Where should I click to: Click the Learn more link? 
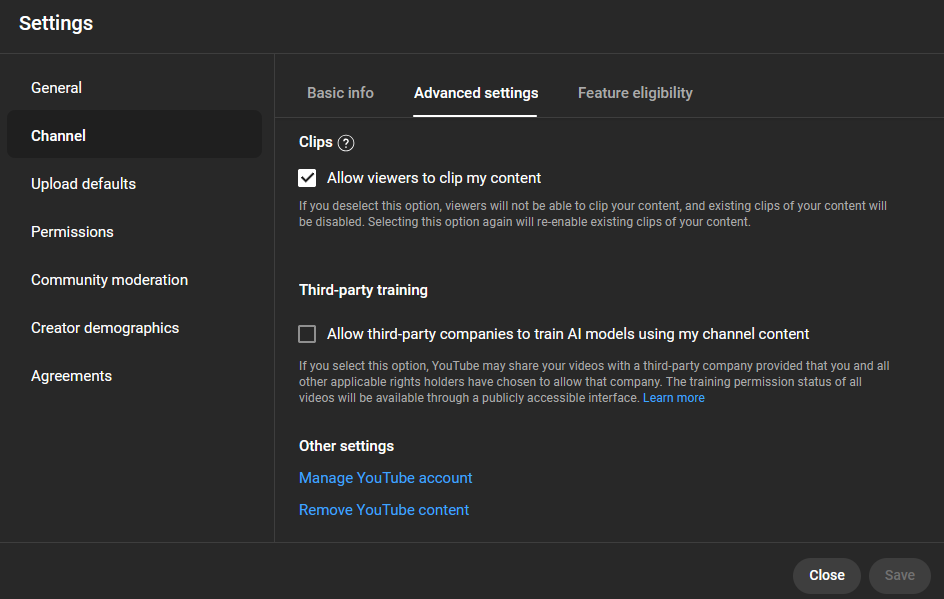tap(673, 398)
